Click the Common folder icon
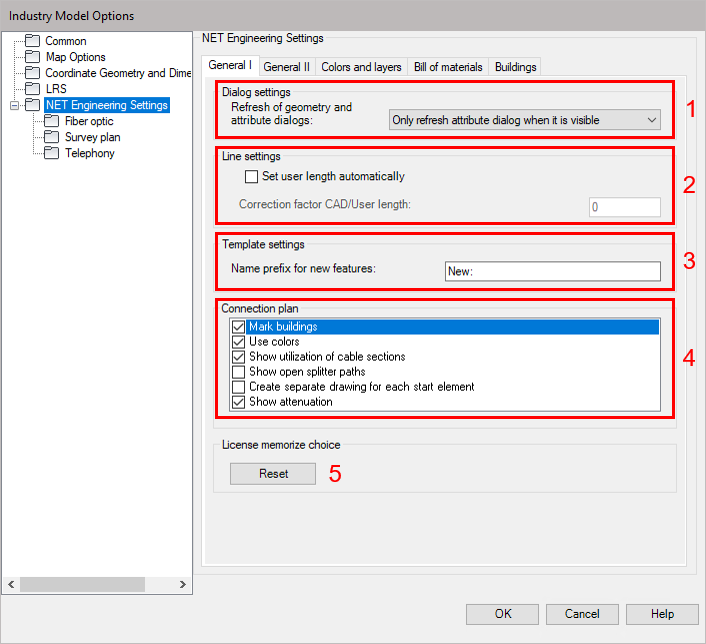This screenshot has width=706, height=644. tap(32, 41)
